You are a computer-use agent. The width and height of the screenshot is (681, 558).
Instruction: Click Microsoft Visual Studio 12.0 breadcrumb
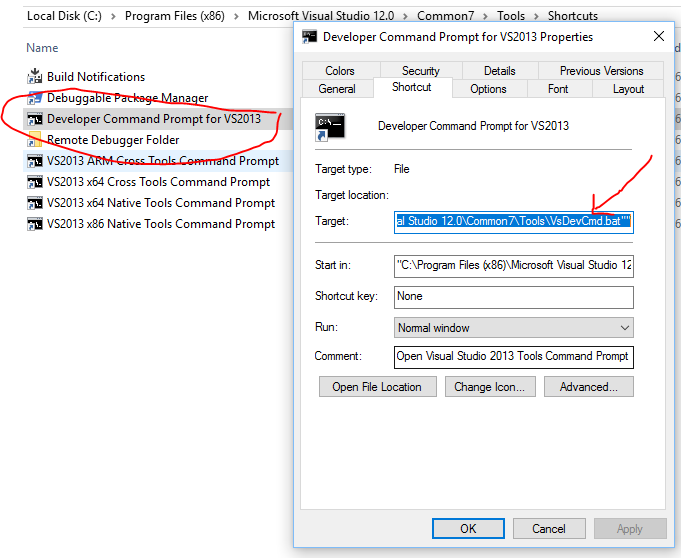tap(321, 16)
